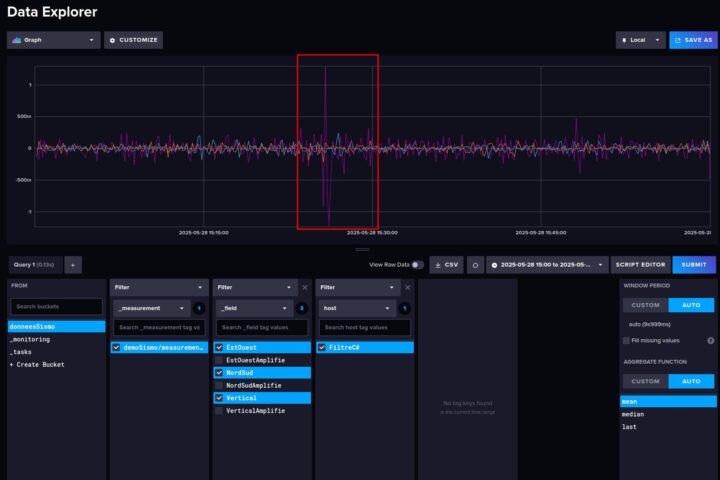Check the VerticalAmplifie field
720x480 pixels.
tap(219, 411)
